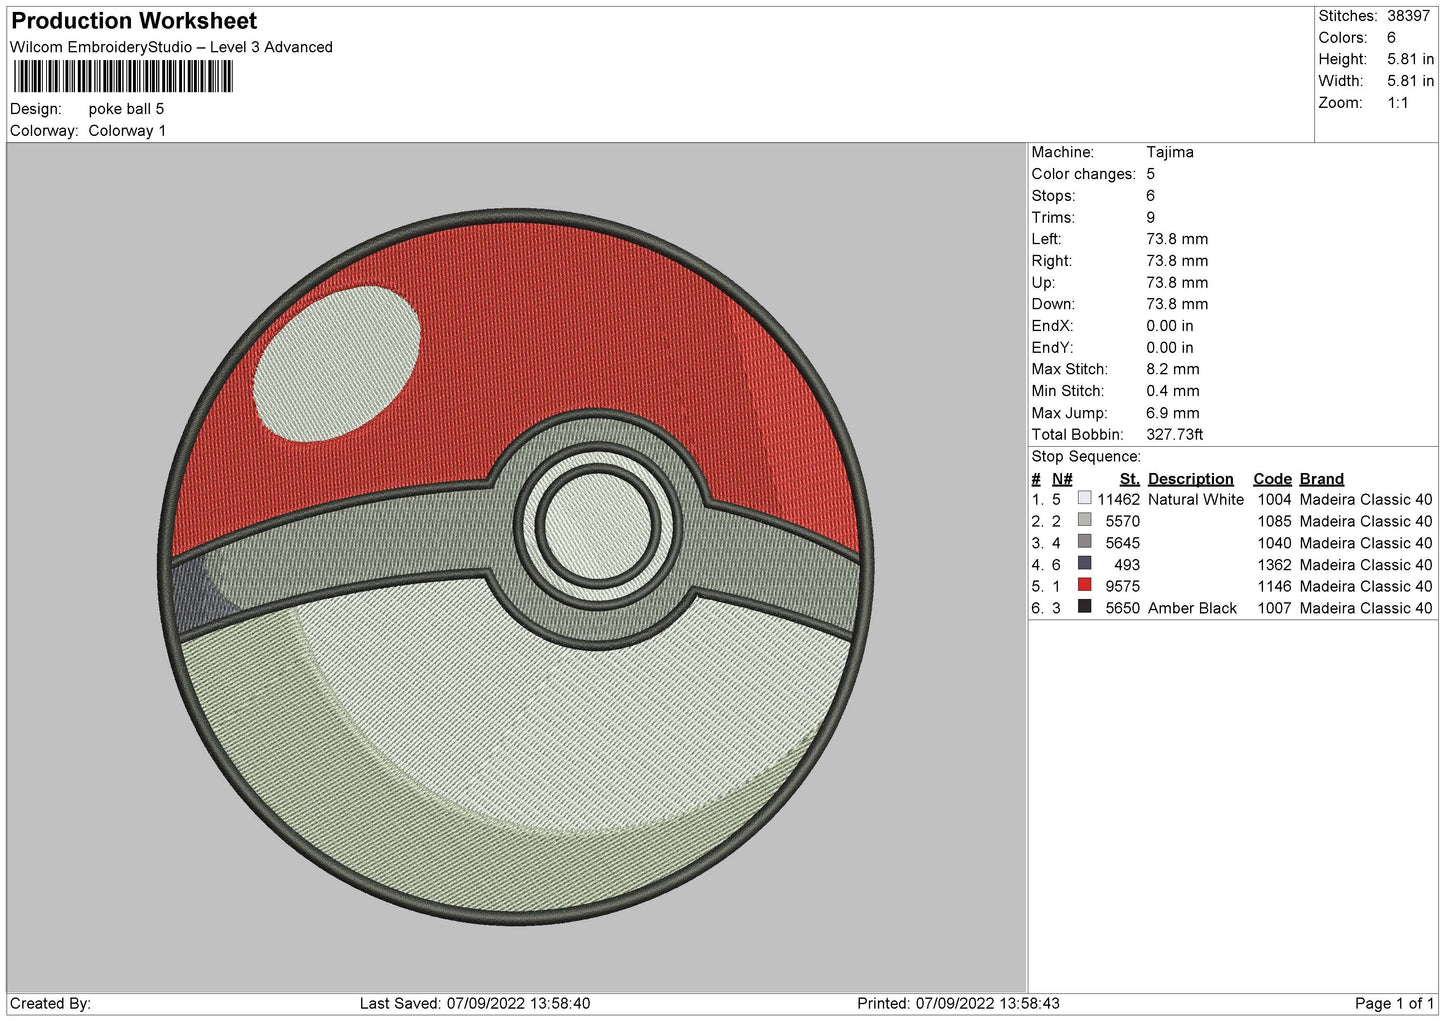The height and width of the screenshot is (1021, 1445).
Task: Click the 'Width:' label in header
Action: (x=1340, y=81)
